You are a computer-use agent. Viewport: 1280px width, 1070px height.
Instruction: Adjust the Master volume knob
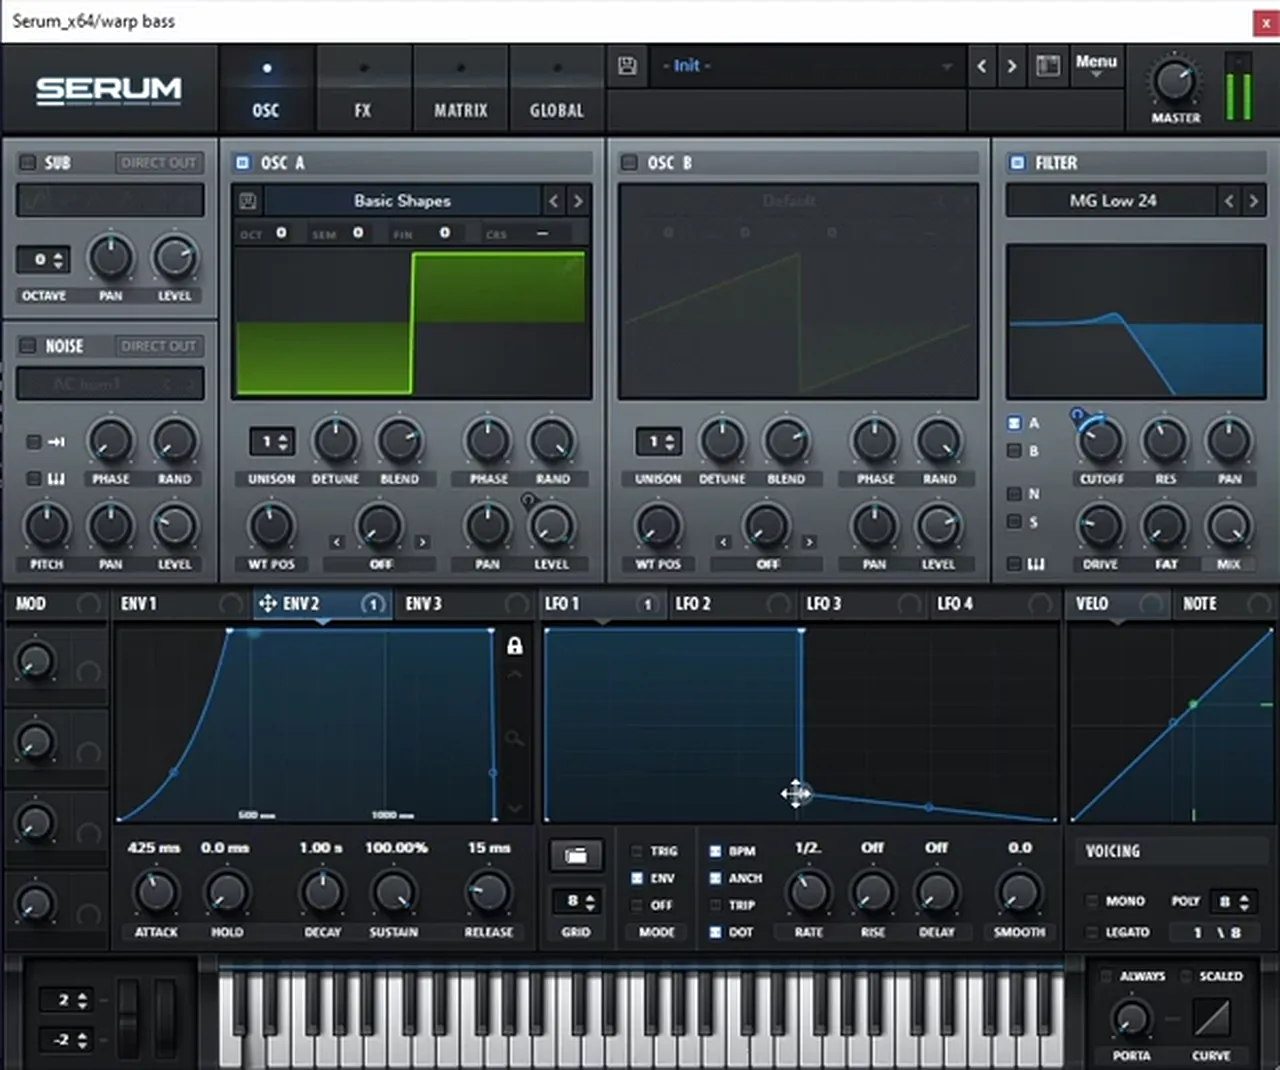[x=1174, y=81]
